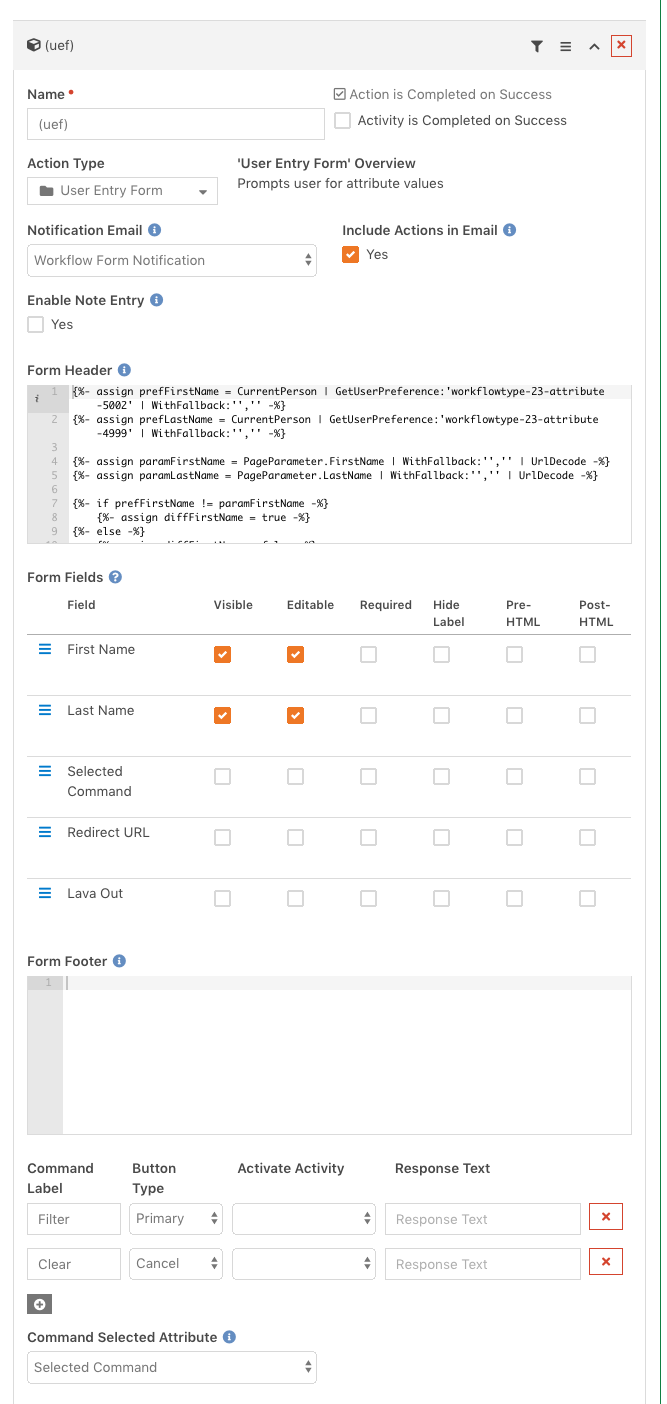
Task: Show Include Actions in Email info icon
Action: 509,230
